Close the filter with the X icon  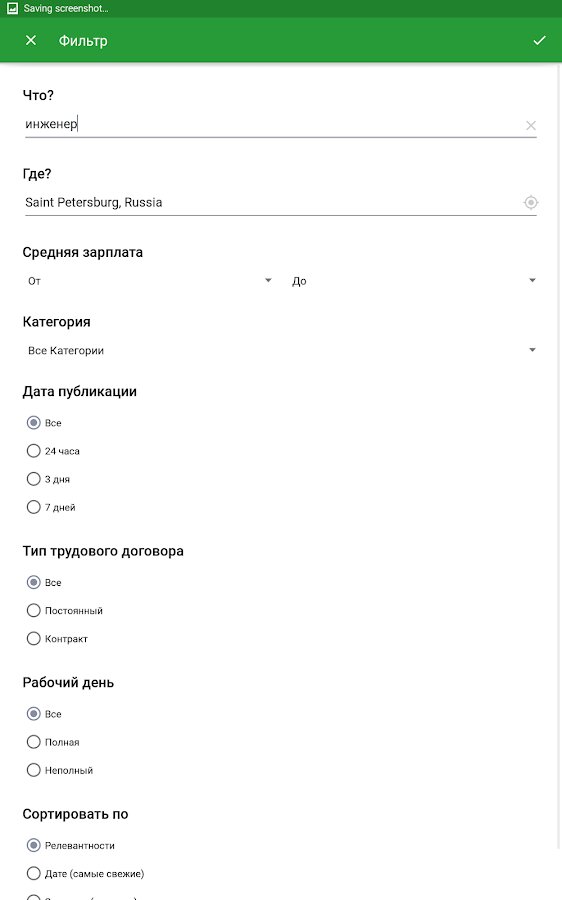[x=31, y=40]
